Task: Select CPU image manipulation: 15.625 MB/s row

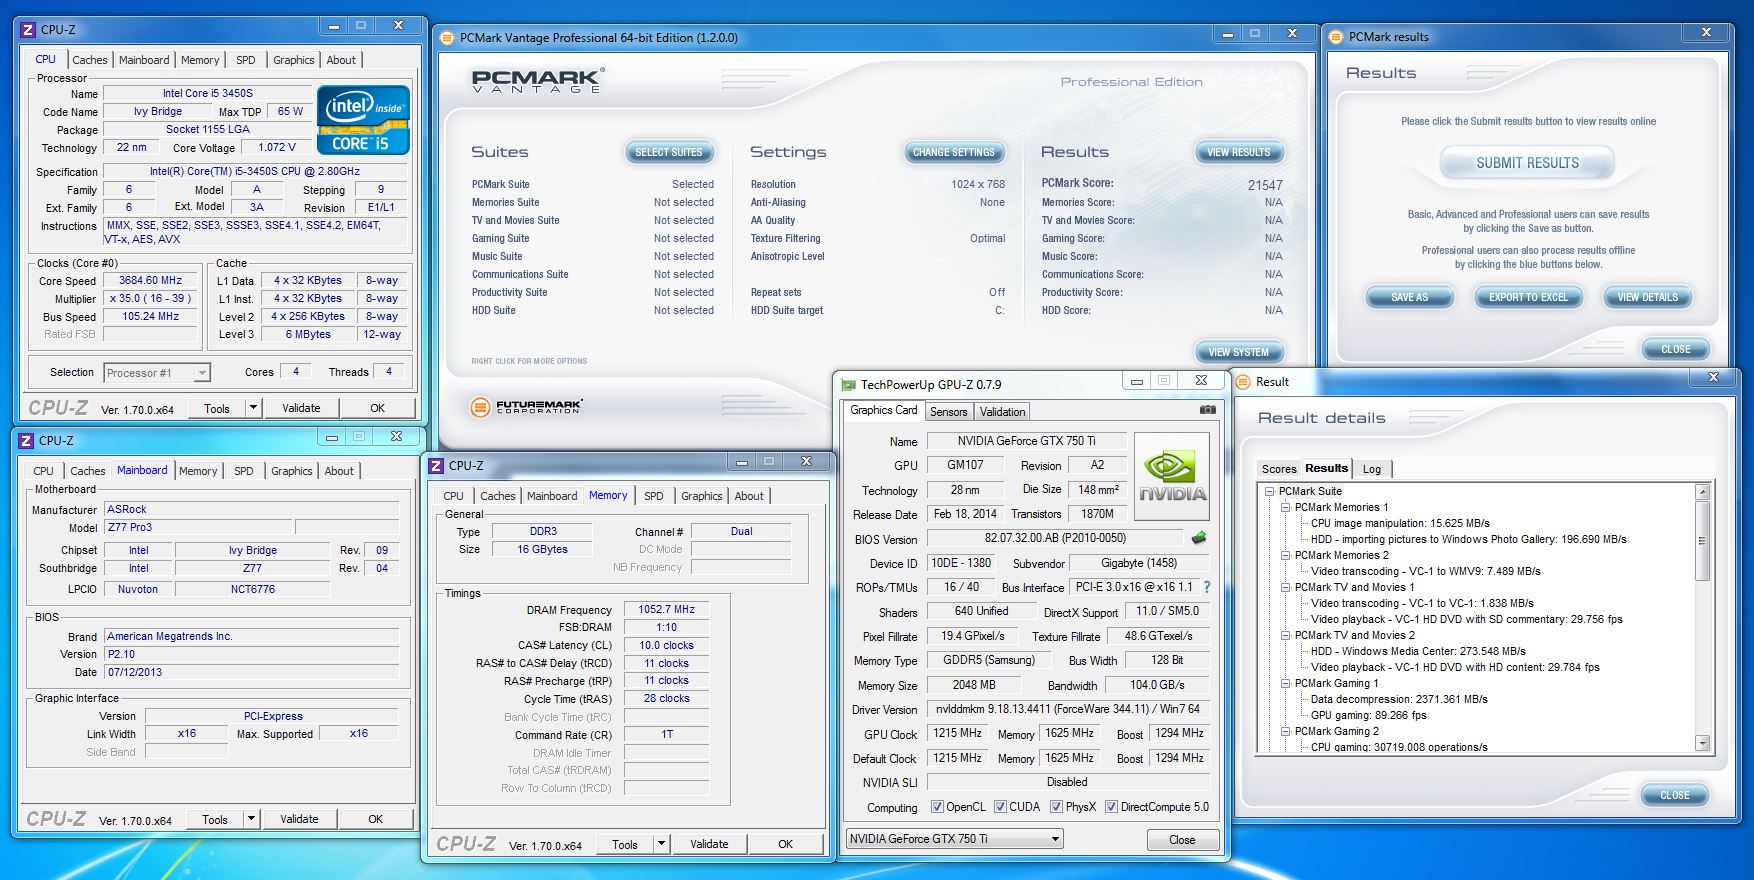Action: pos(1400,523)
